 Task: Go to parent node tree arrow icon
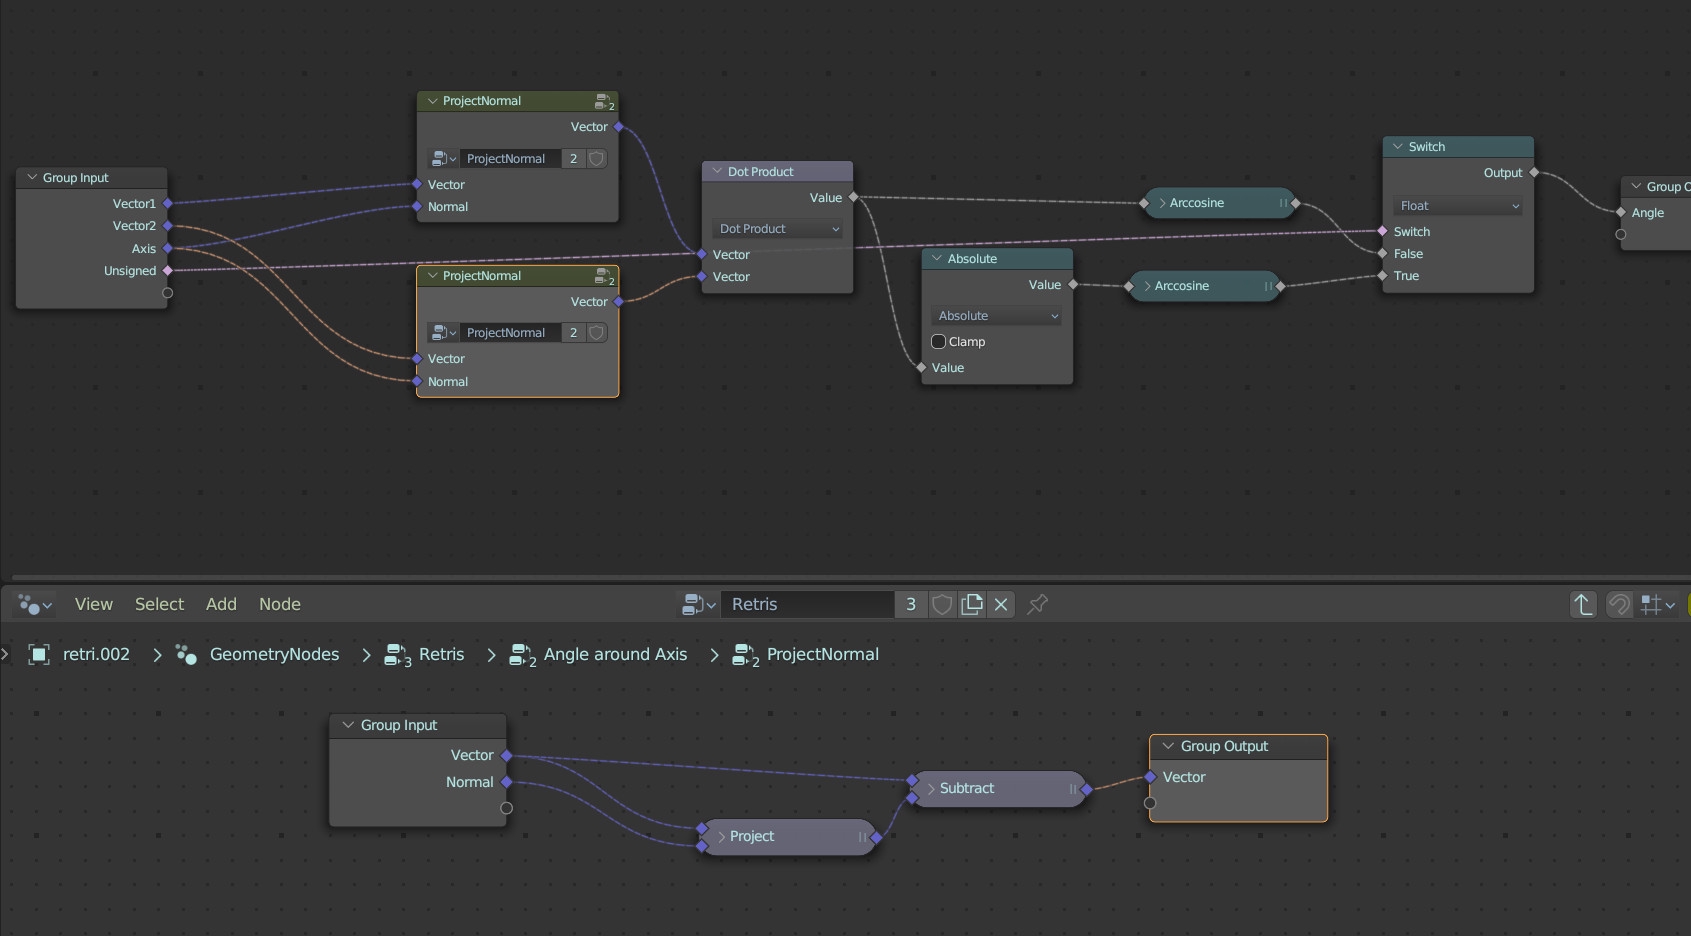[x=1582, y=604]
